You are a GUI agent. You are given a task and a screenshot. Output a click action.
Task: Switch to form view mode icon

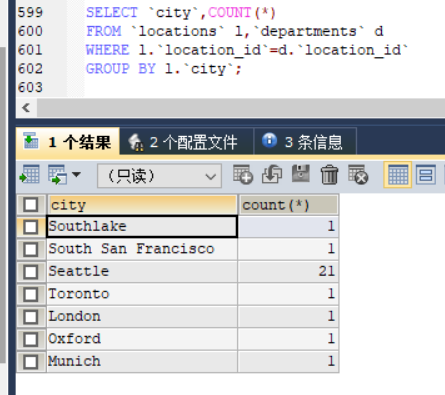[426, 175]
